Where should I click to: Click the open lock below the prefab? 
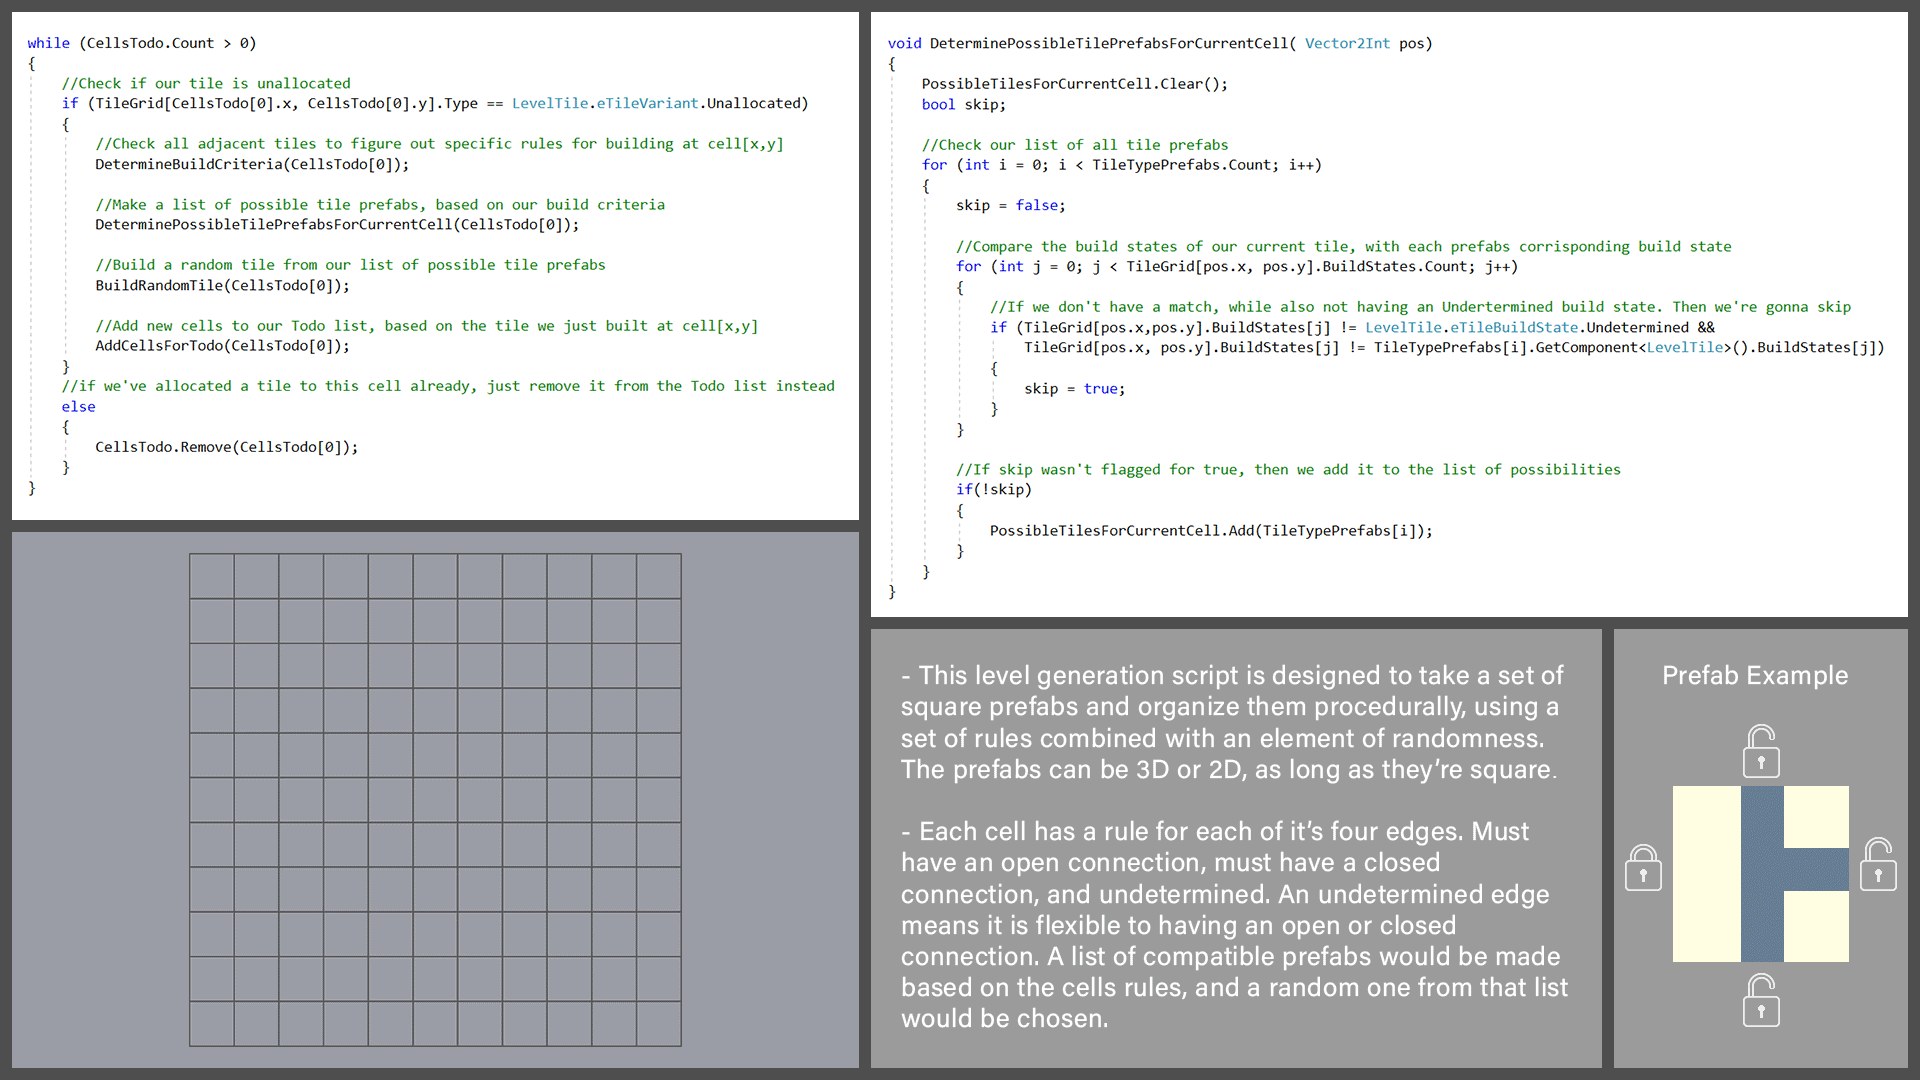point(1761,1000)
